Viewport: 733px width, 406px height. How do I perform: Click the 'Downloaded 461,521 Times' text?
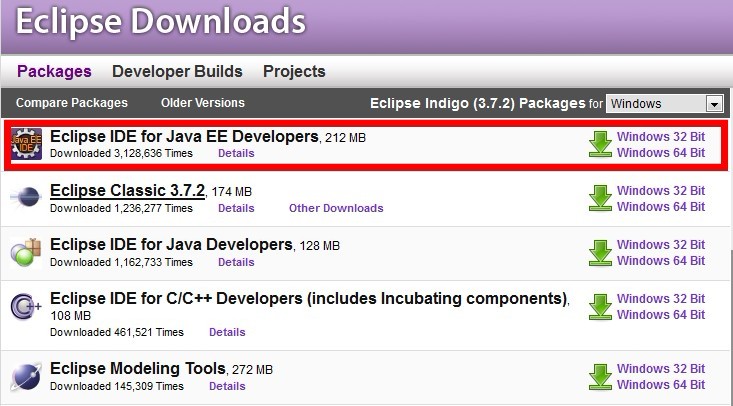[117, 332]
